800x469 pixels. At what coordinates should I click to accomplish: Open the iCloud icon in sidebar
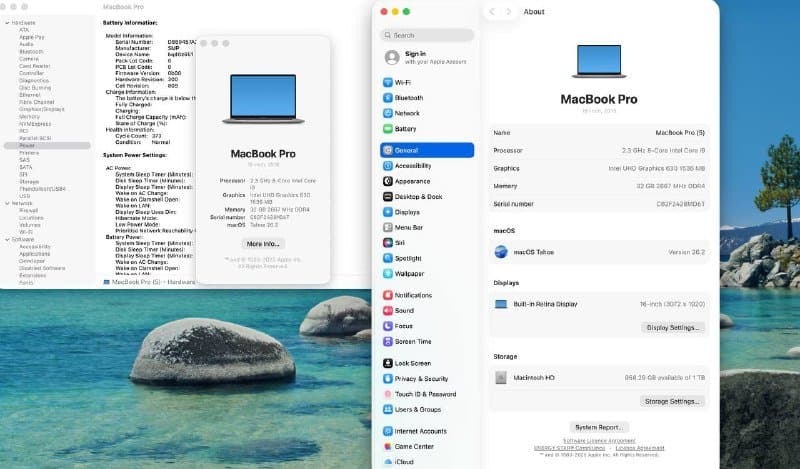[x=388, y=462]
